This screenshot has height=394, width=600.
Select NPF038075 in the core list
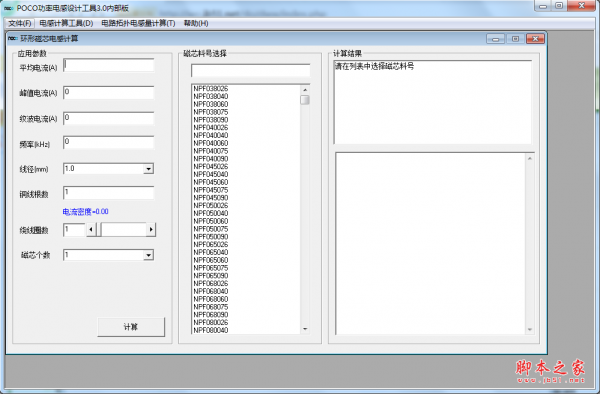point(211,112)
